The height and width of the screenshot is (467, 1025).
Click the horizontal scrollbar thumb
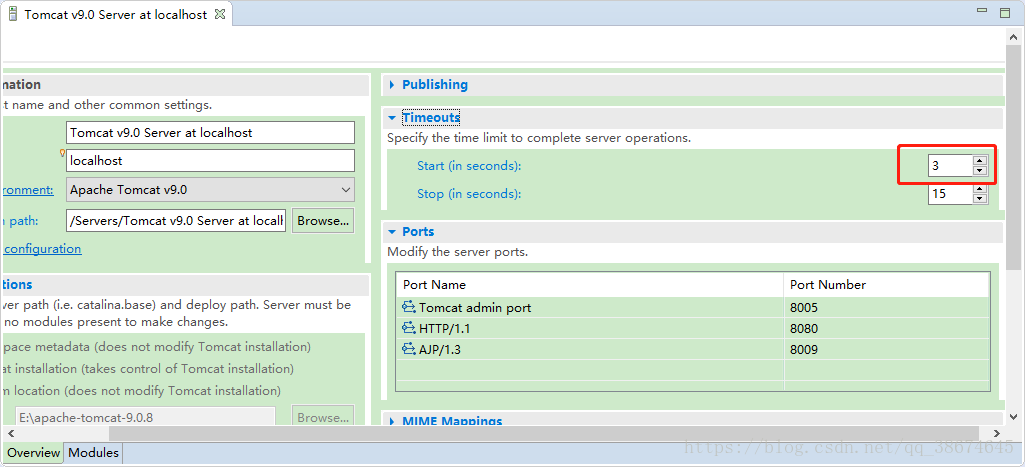coord(544,433)
